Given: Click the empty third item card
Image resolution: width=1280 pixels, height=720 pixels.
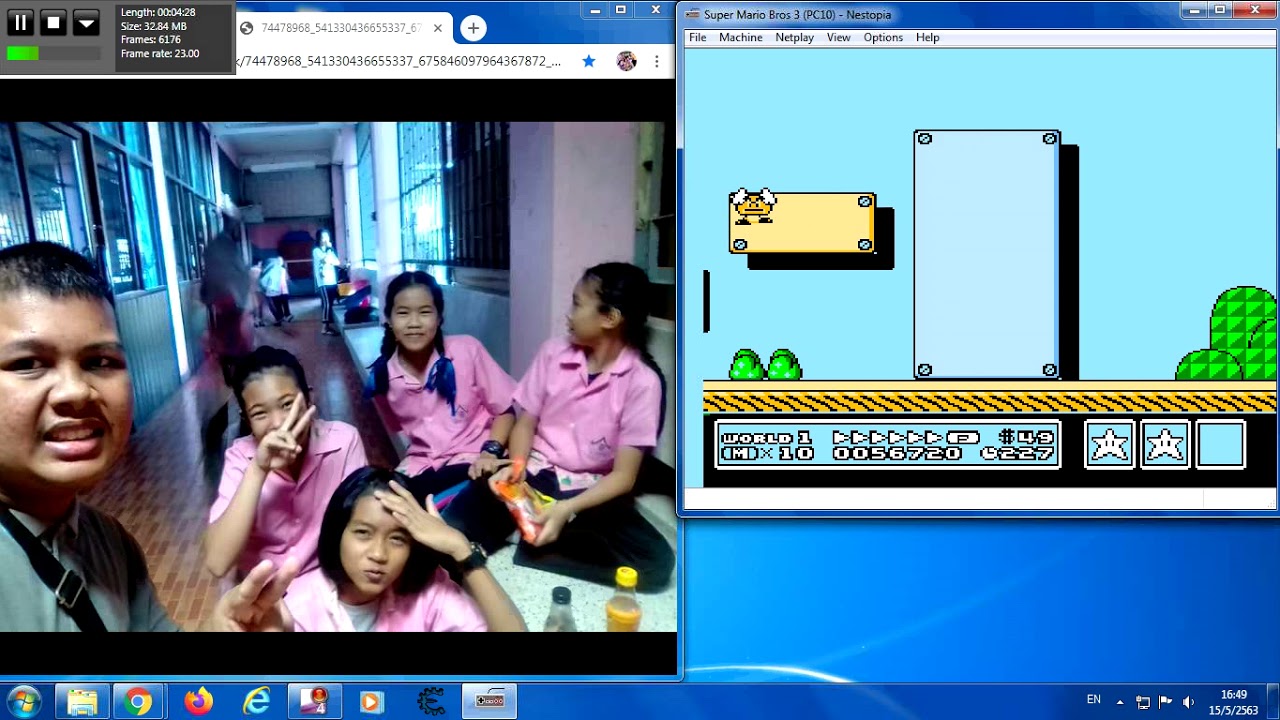Looking at the screenshot, I should point(1220,444).
